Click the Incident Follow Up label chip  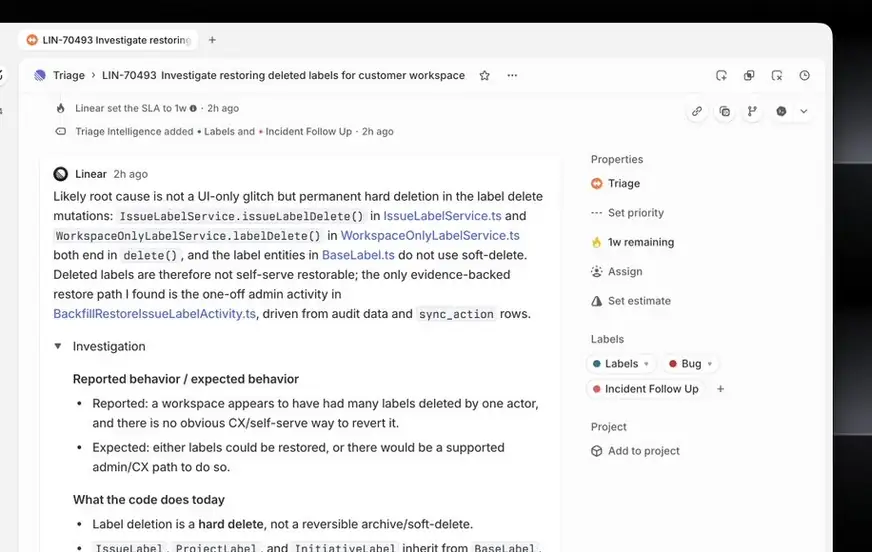646,389
